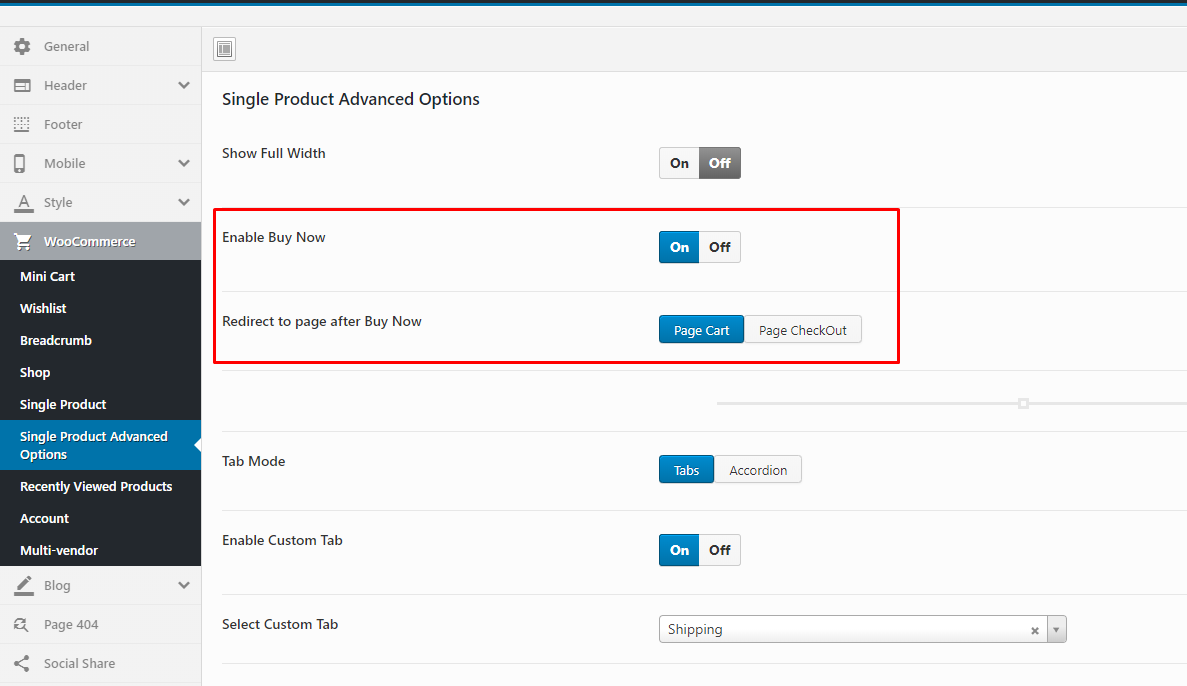Open the Wishlist settings
The height and width of the screenshot is (686, 1187).
101,308
